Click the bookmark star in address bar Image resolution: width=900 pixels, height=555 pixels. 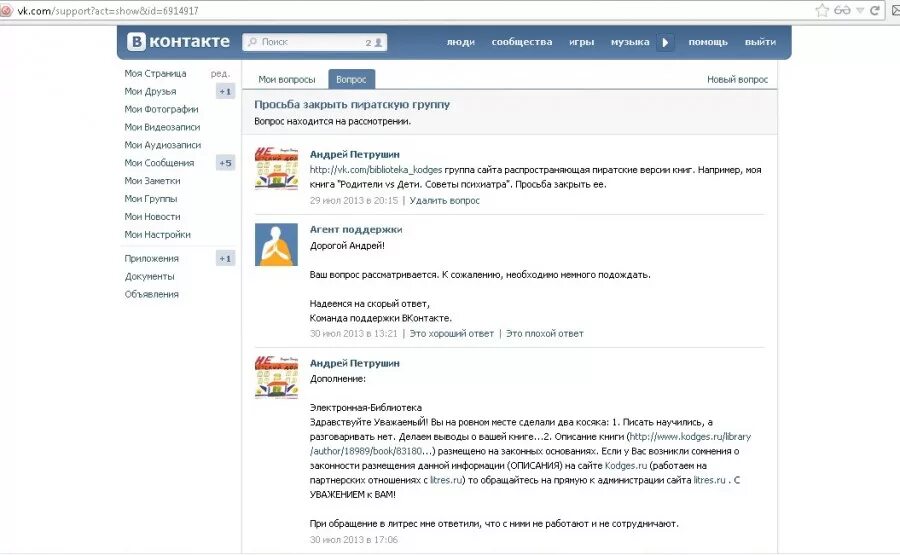(x=822, y=10)
